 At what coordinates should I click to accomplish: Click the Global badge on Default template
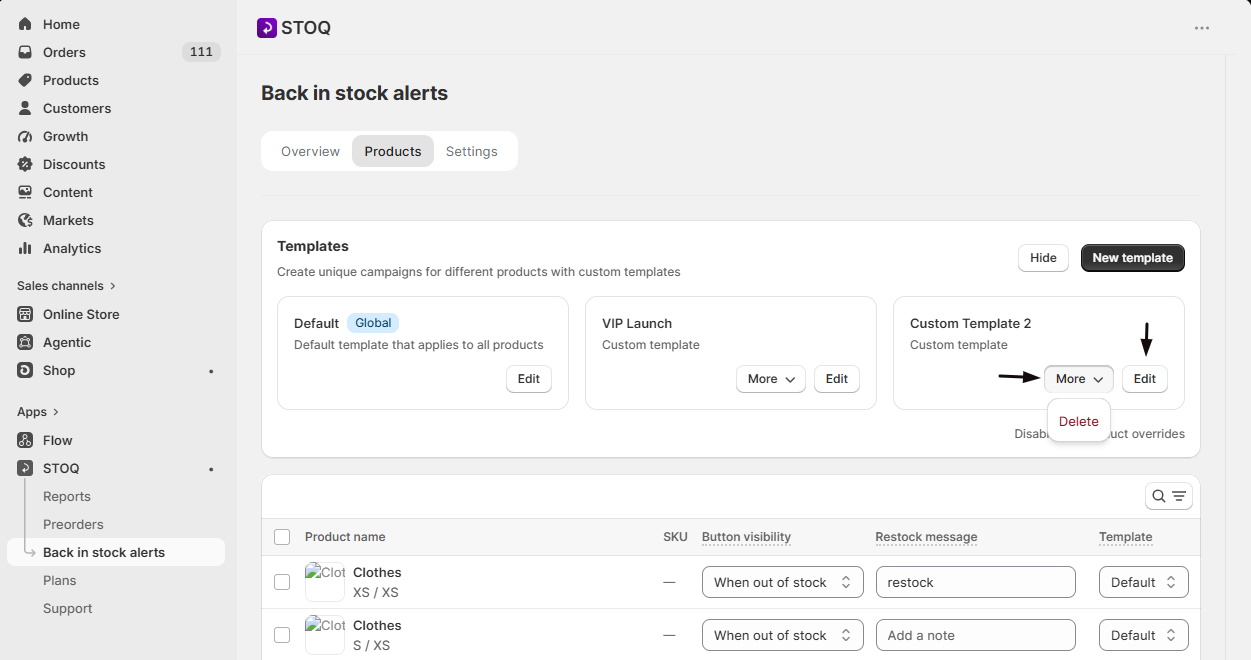tap(373, 323)
